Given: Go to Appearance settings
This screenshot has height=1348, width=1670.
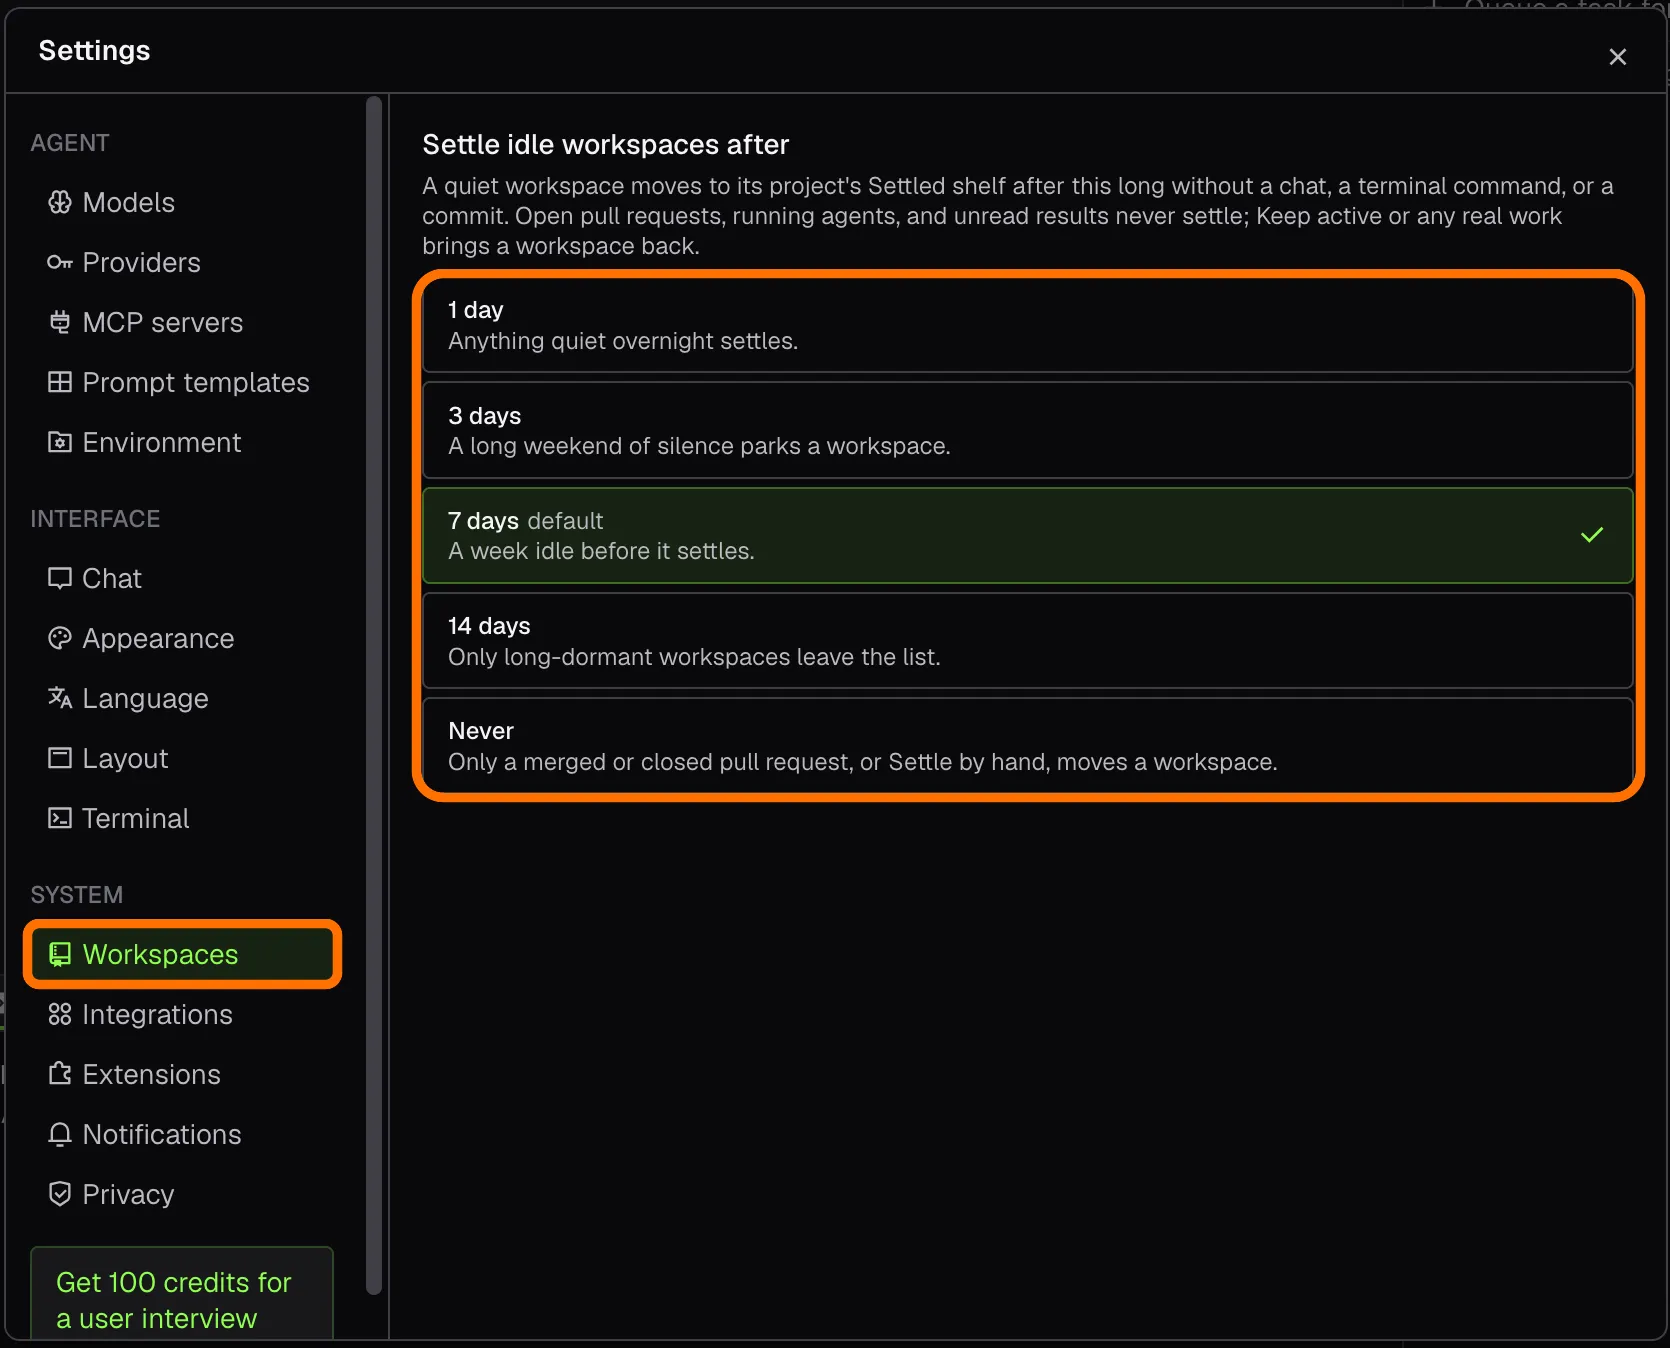Looking at the screenshot, I should [182, 638].
